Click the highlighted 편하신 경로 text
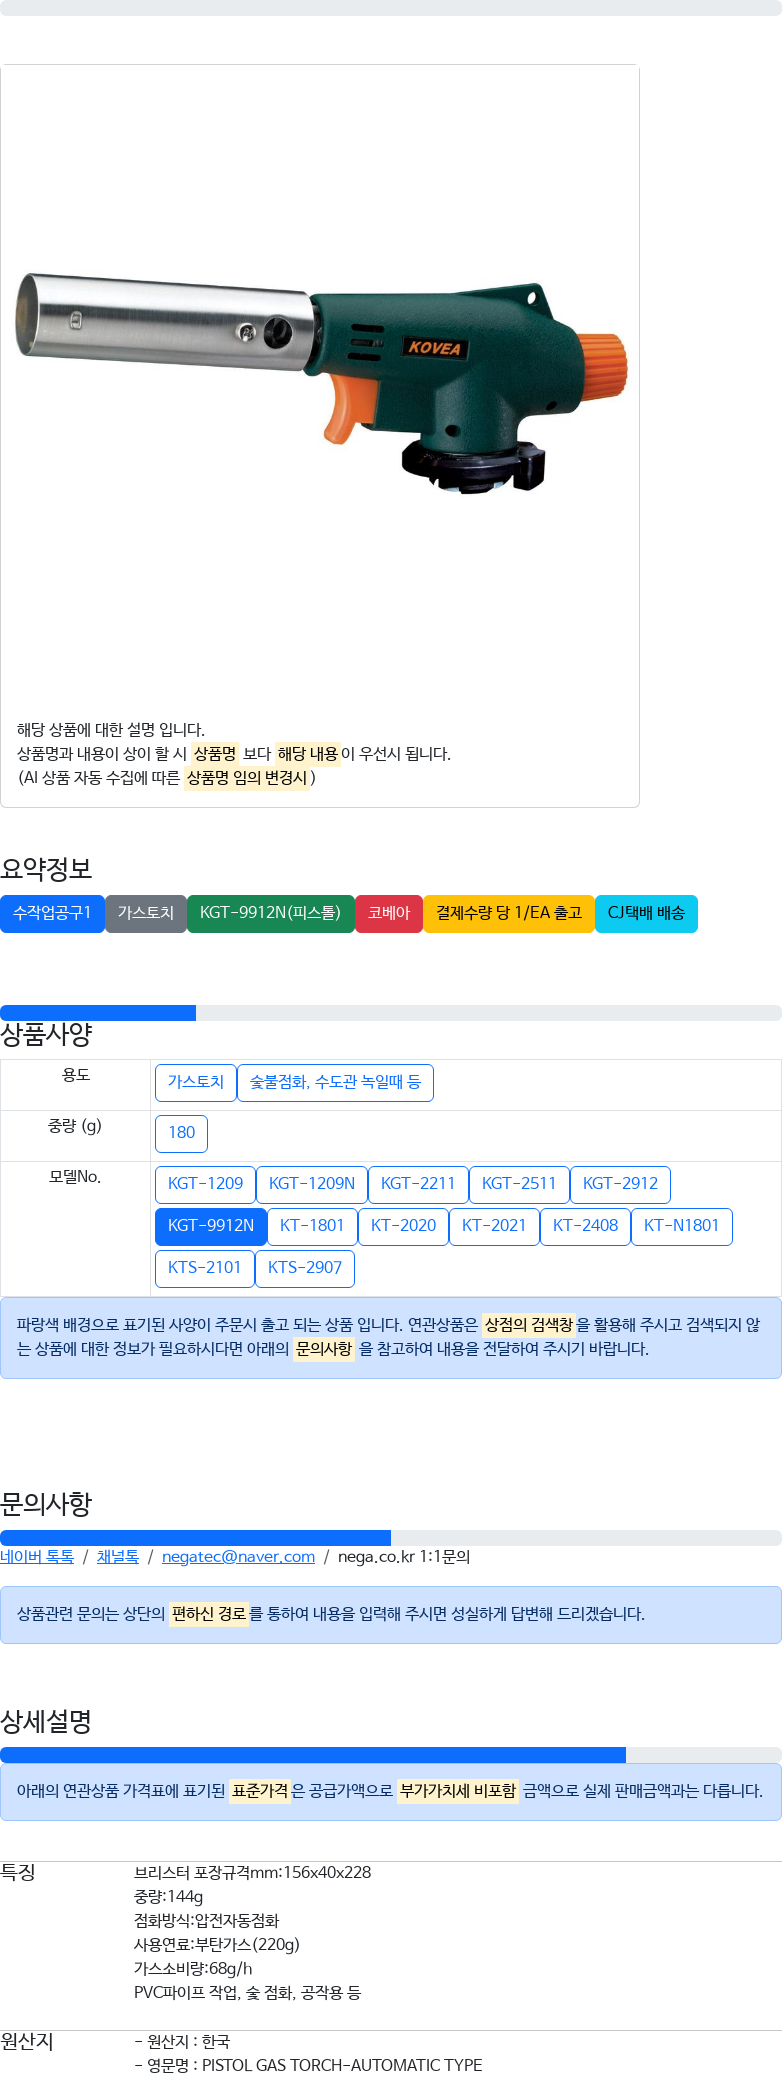Image resolution: width=782 pixels, height=2079 pixels. click(x=209, y=1614)
